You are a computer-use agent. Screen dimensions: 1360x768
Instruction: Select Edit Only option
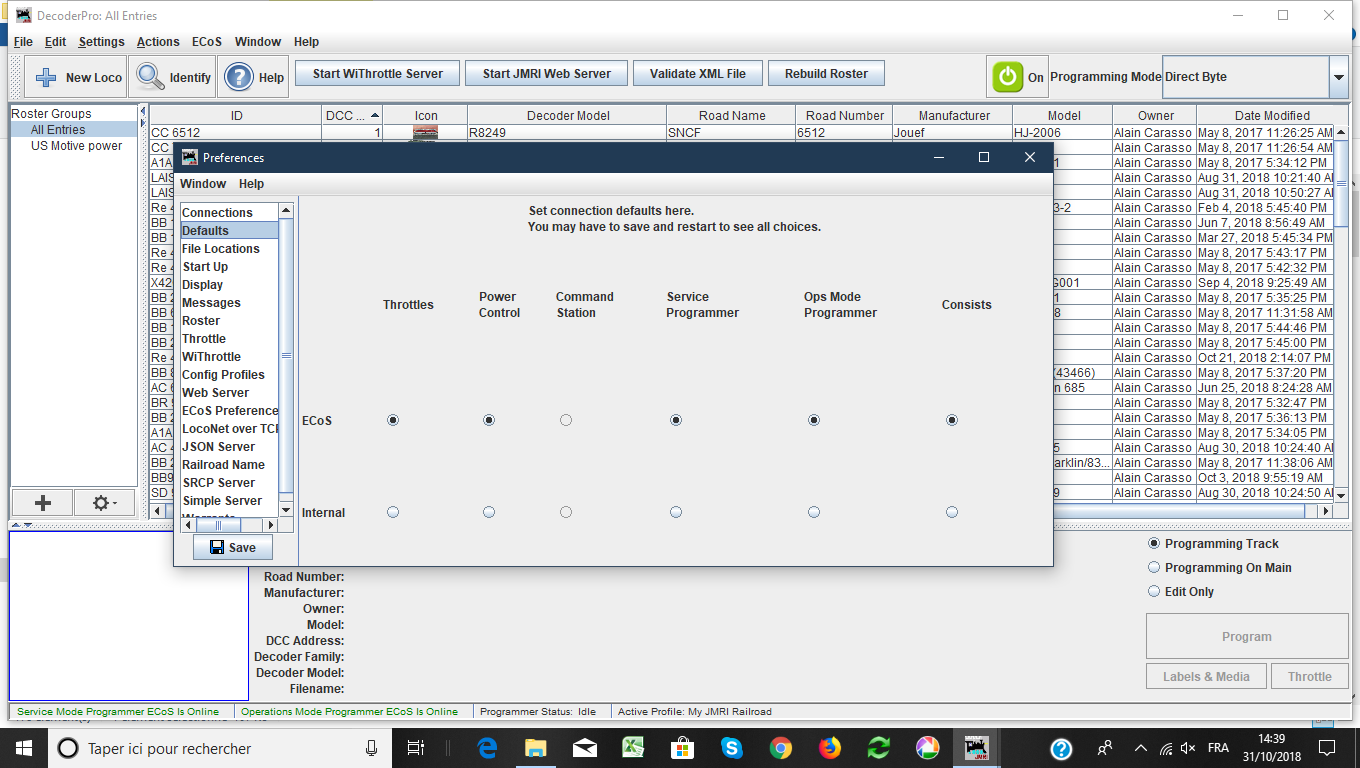[1180, 592]
